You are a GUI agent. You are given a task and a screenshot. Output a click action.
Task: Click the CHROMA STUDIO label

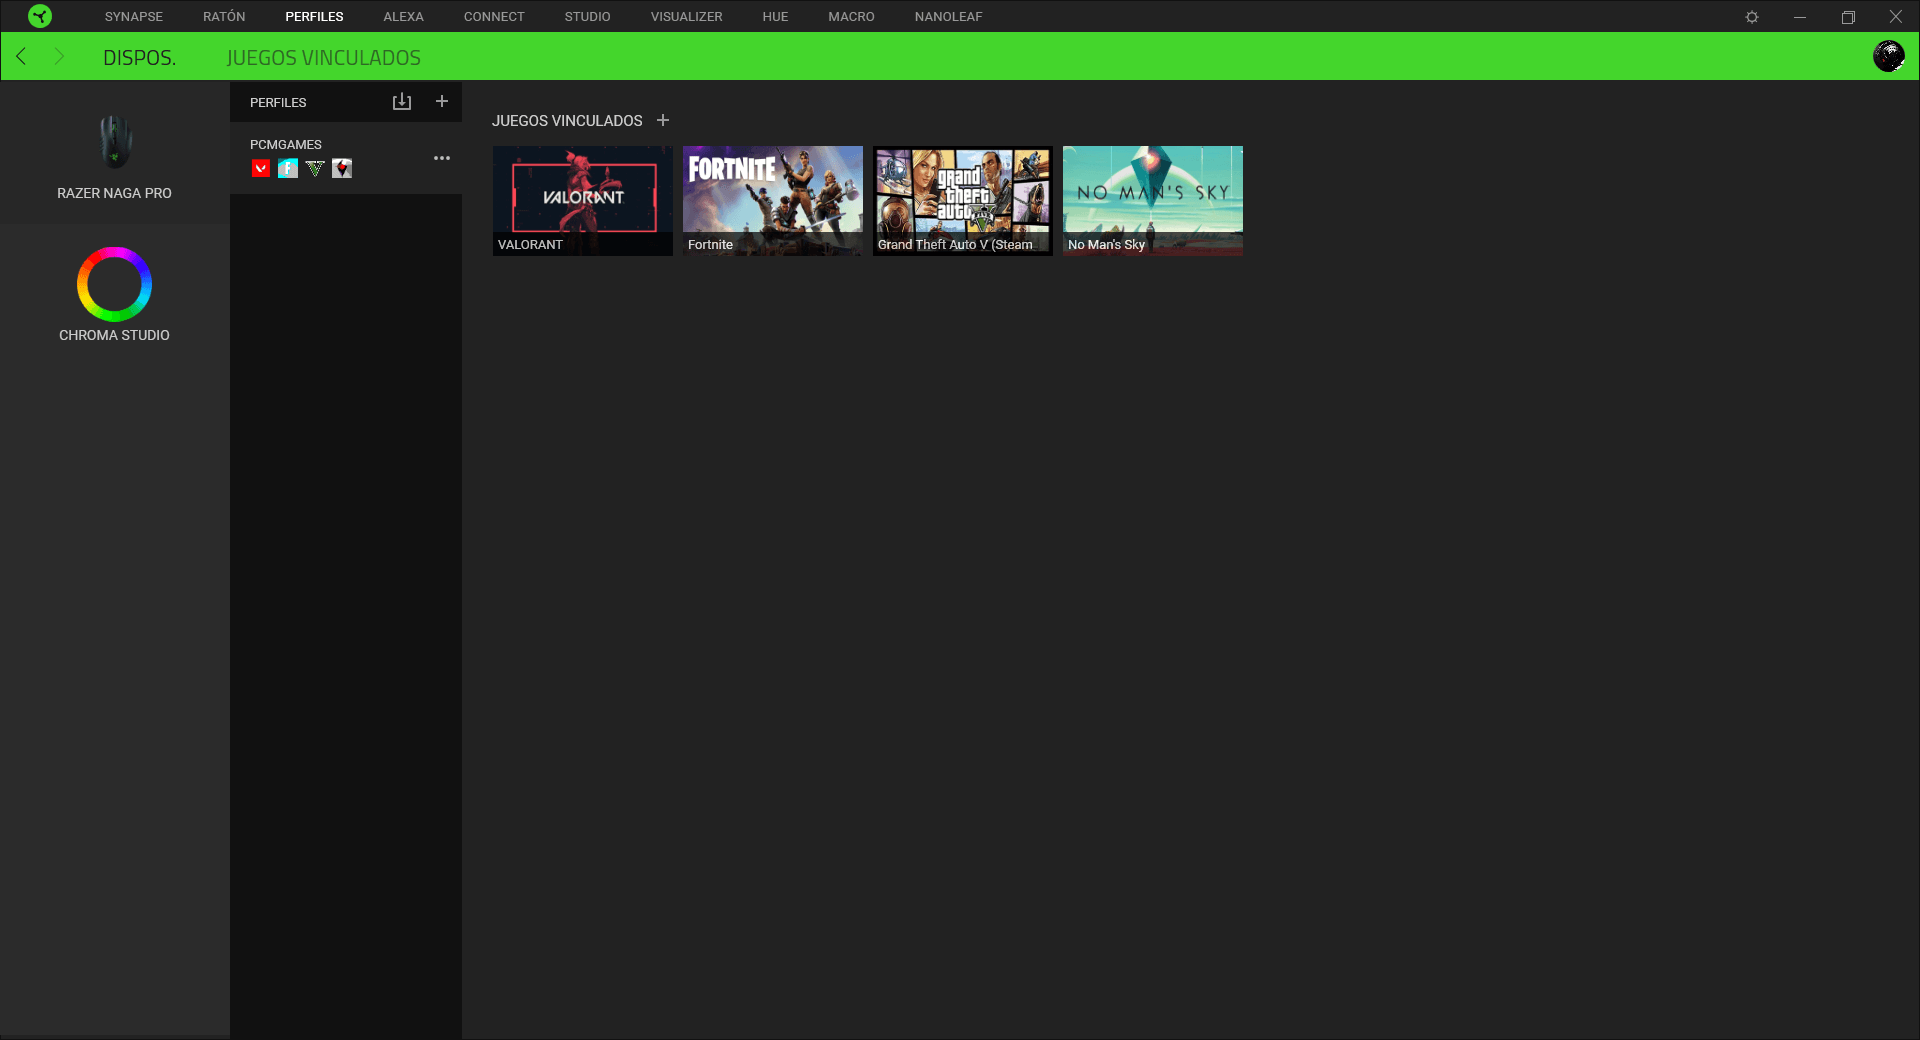point(114,335)
